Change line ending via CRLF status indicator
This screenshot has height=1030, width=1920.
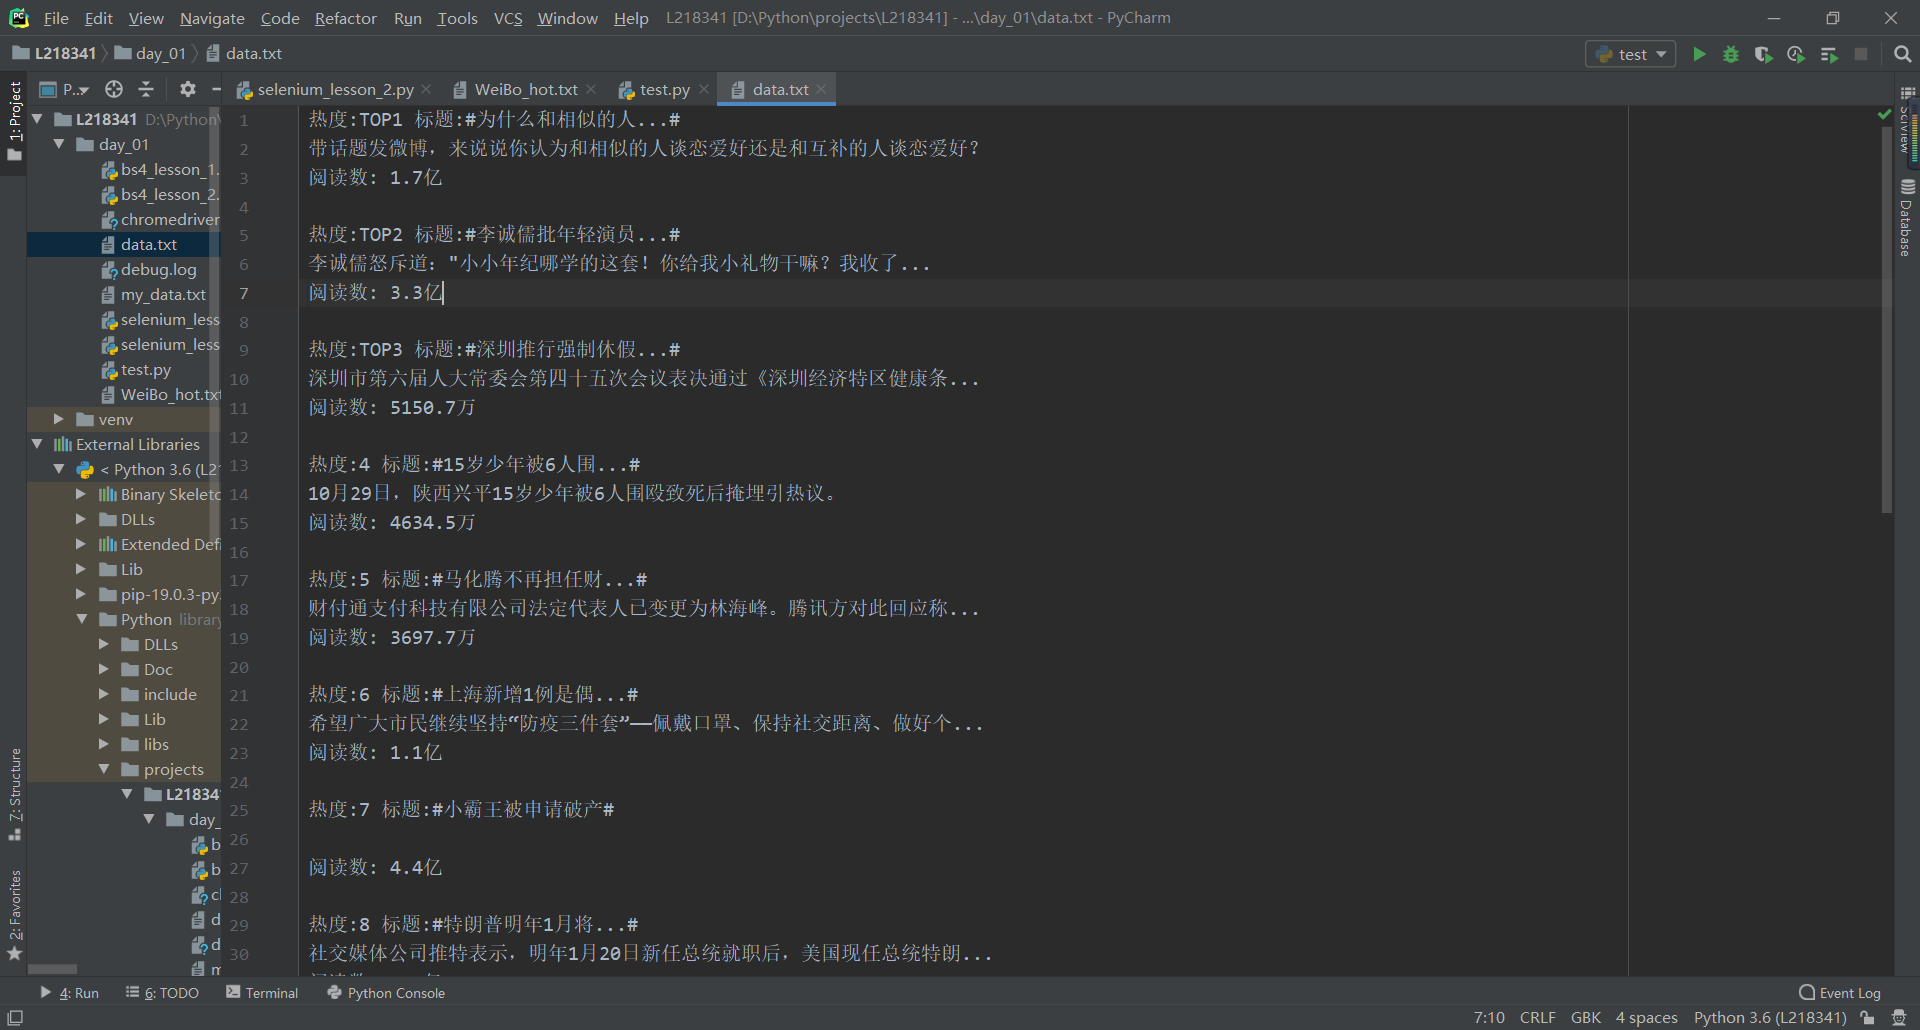coord(1538,1017)
